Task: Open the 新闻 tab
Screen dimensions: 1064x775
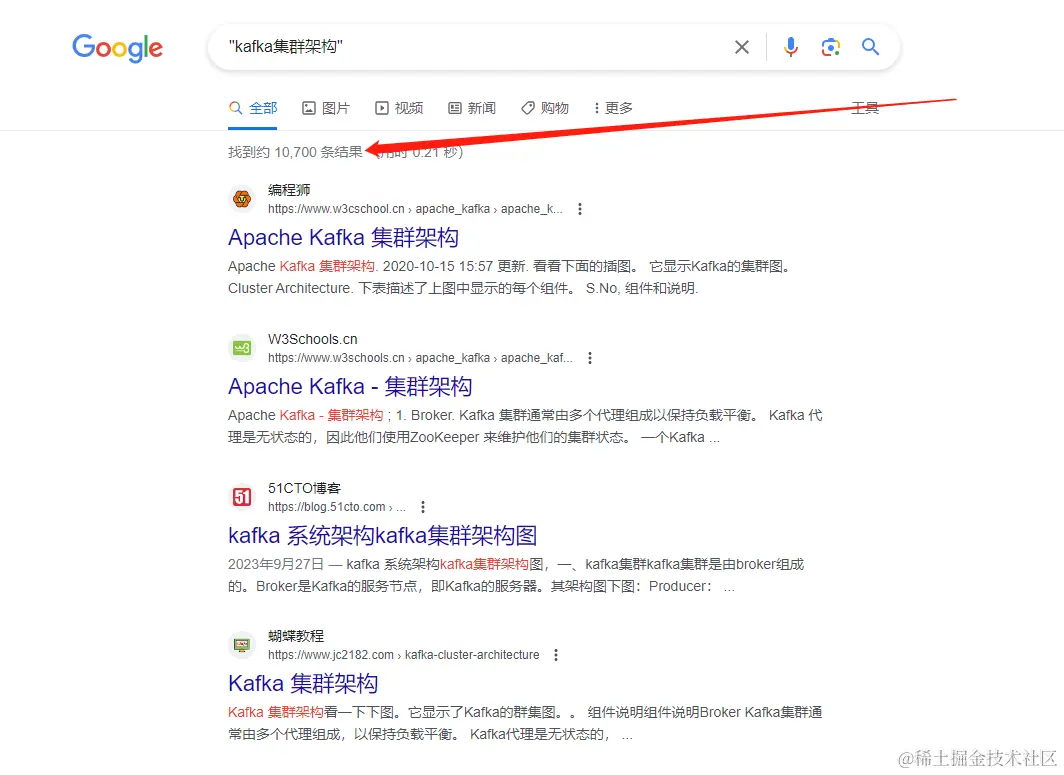Action: coord(472,108)
